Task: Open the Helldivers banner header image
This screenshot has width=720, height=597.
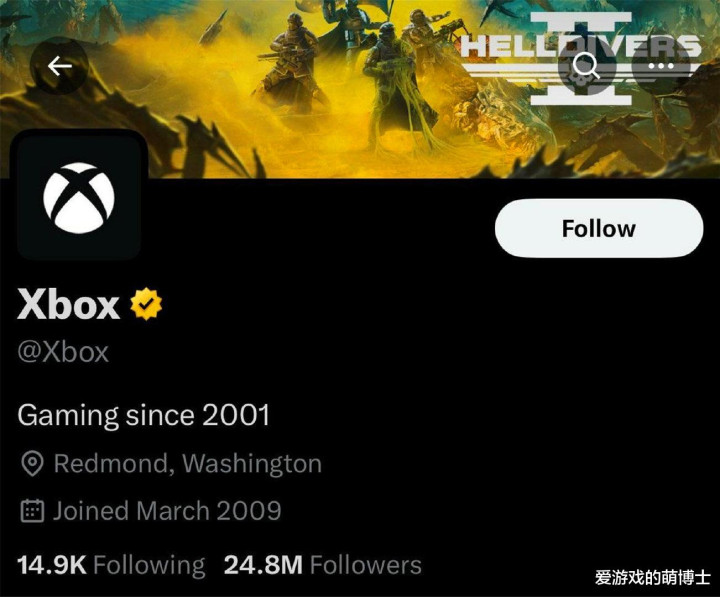Action: 360,89
